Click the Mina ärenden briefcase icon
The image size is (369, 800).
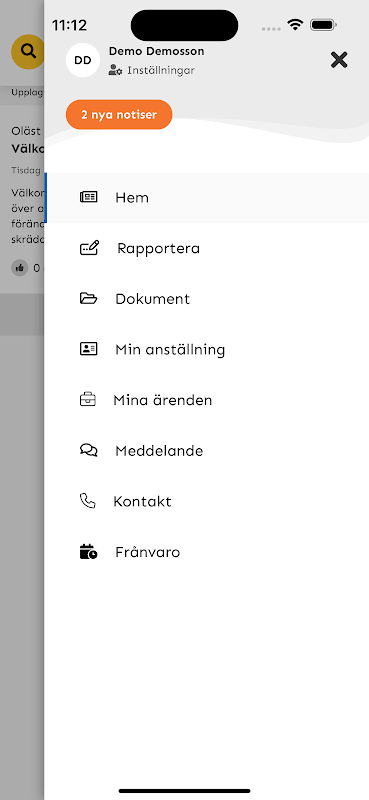[88, 399]
